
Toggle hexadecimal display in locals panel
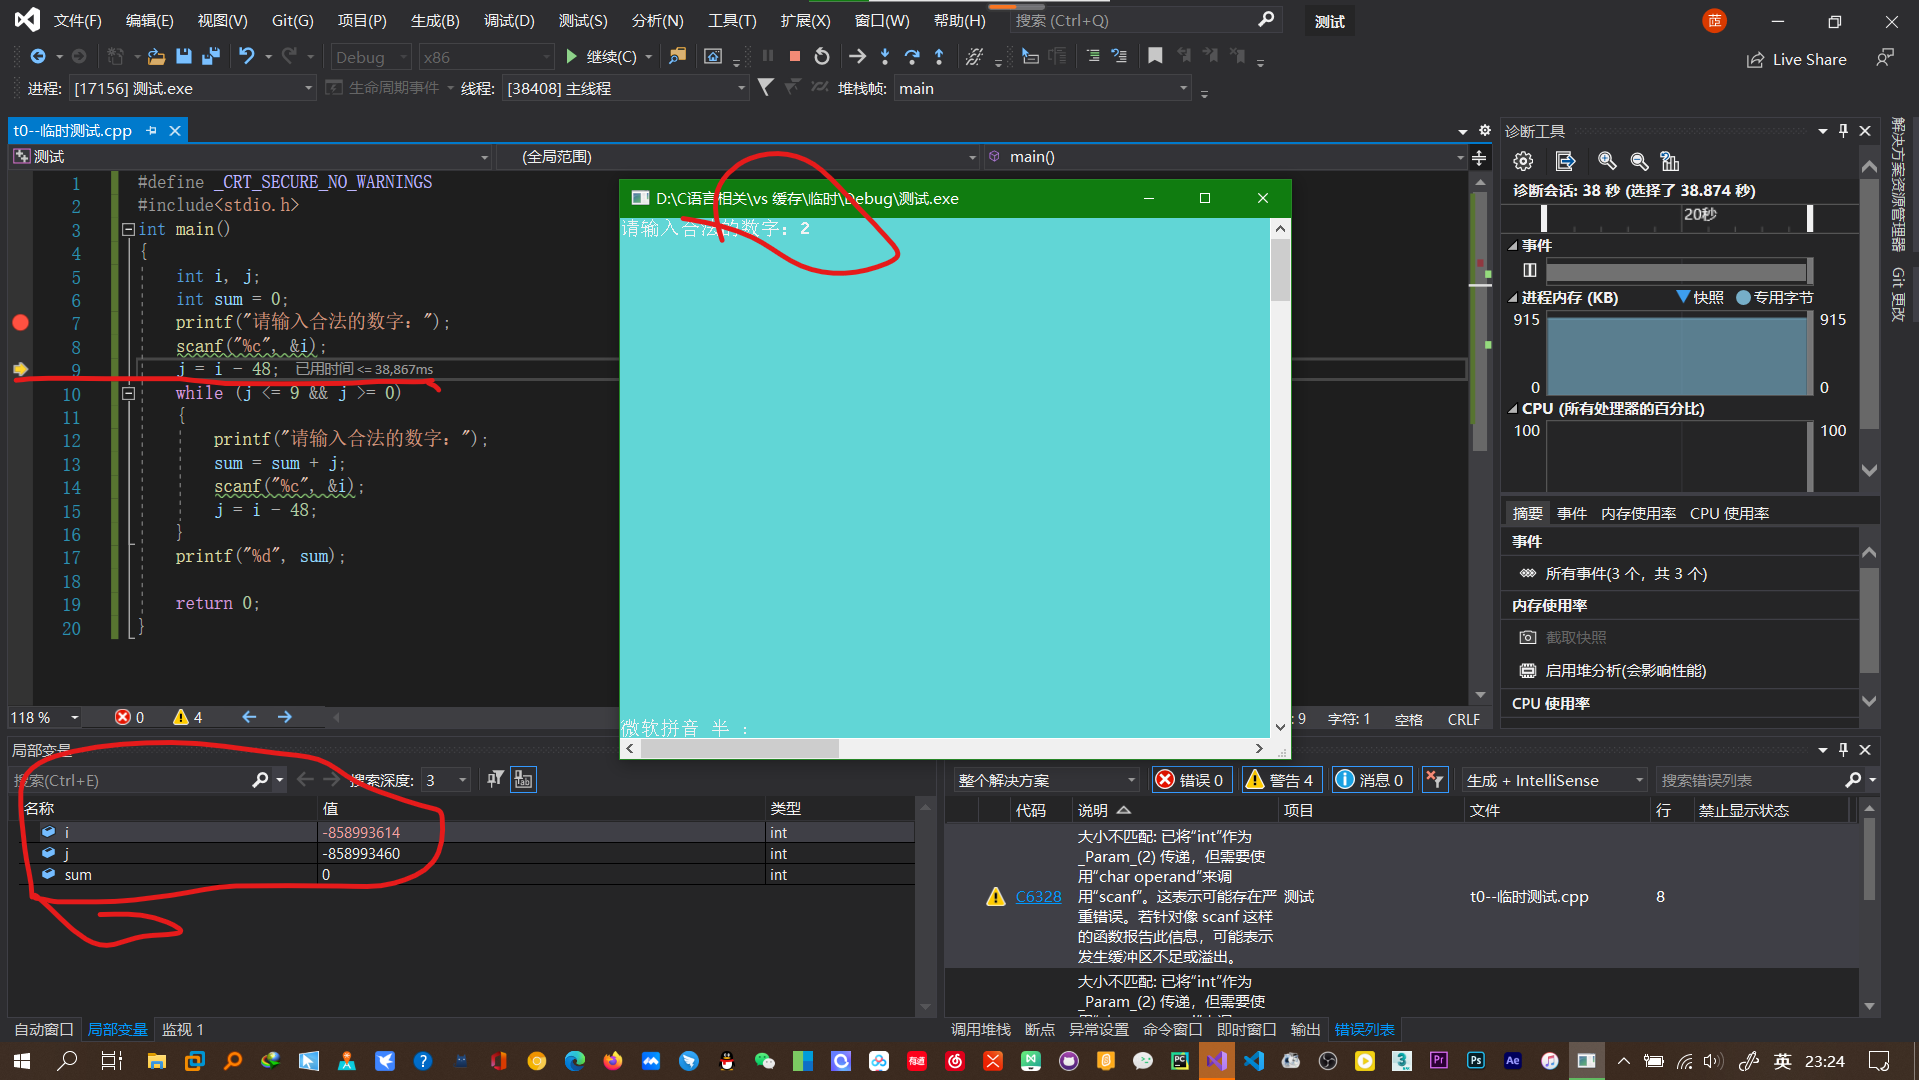(x=523, y=780)
